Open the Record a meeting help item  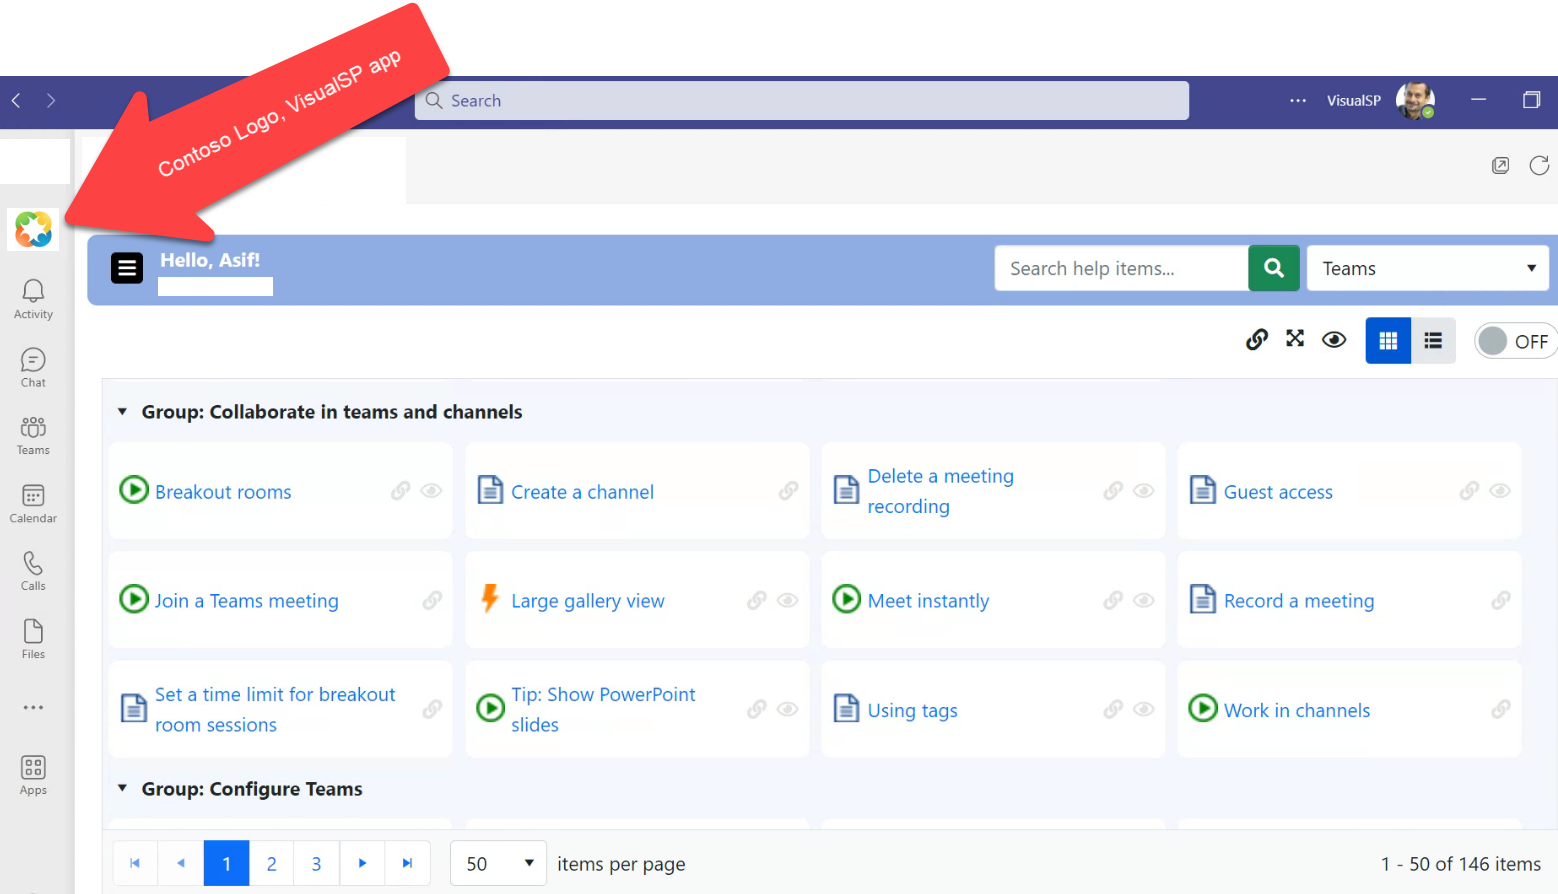[1298, 601]
